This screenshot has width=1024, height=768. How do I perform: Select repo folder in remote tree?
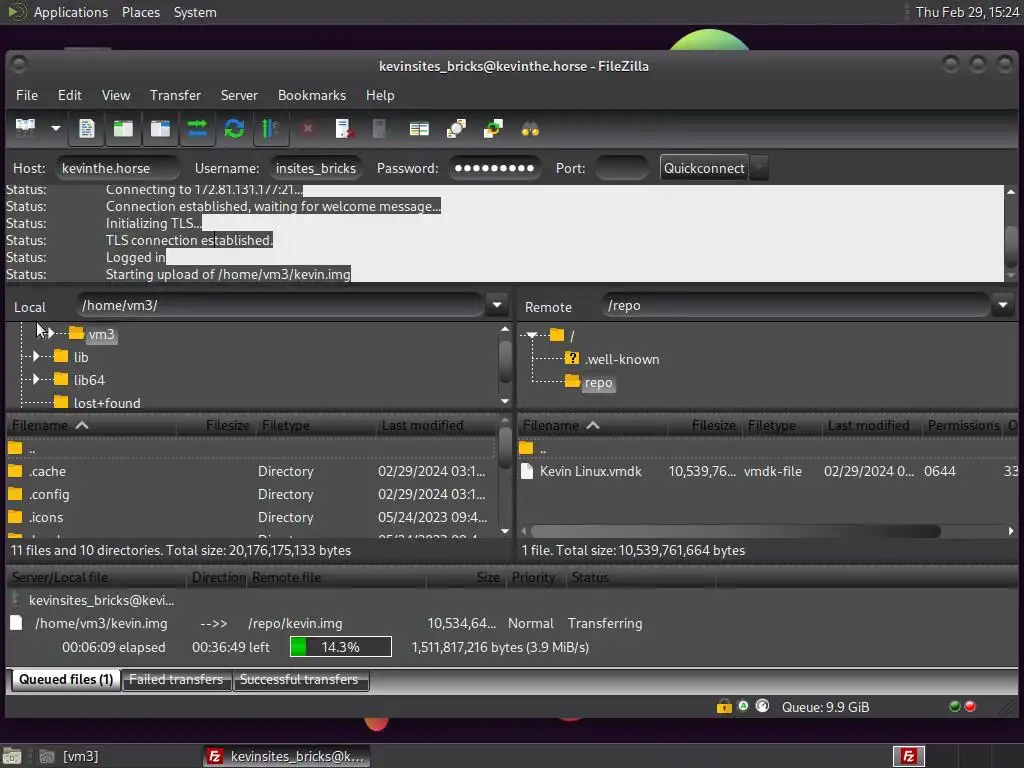tap(598, 383)
